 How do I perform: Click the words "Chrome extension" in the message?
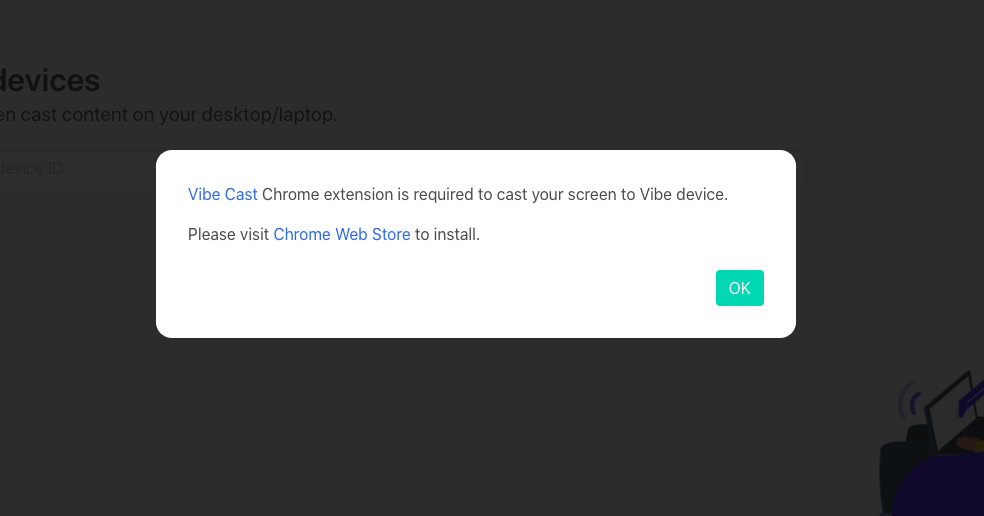pos(327,194)
